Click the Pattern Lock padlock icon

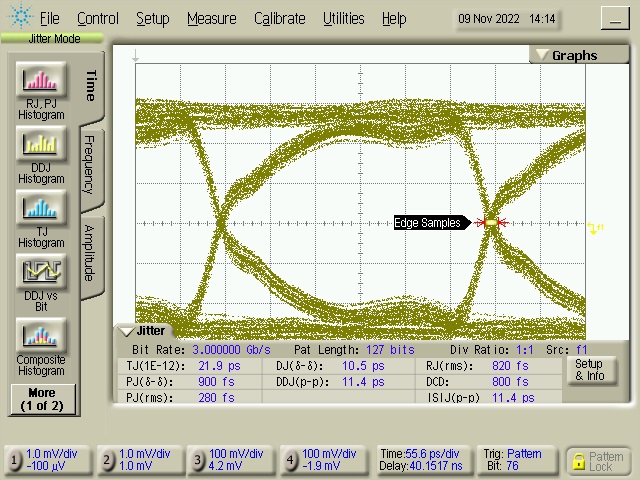578,461
